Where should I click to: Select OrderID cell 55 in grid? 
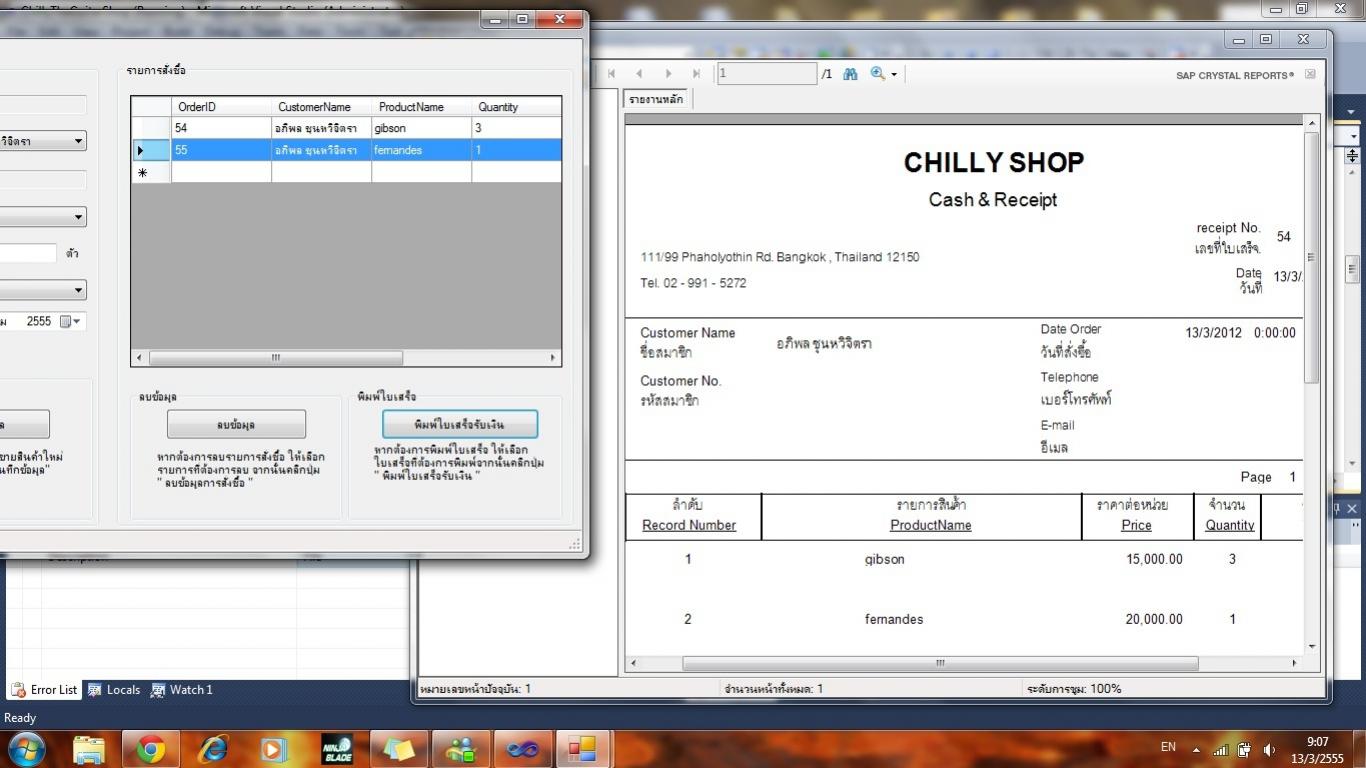point(221,150)
